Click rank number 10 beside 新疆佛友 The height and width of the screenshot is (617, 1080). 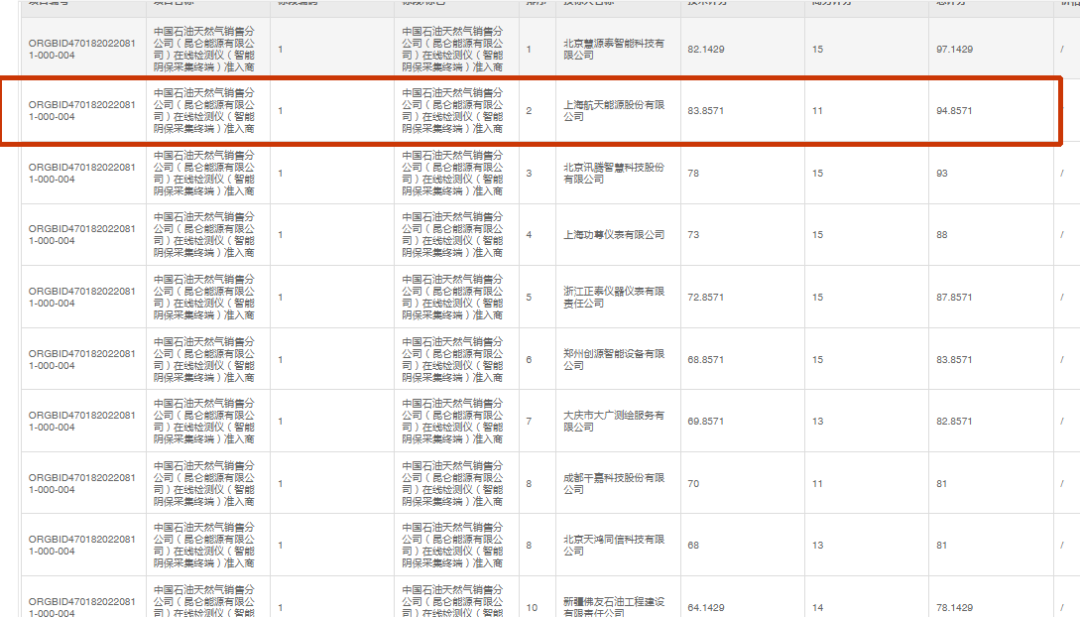pos(532,608)
